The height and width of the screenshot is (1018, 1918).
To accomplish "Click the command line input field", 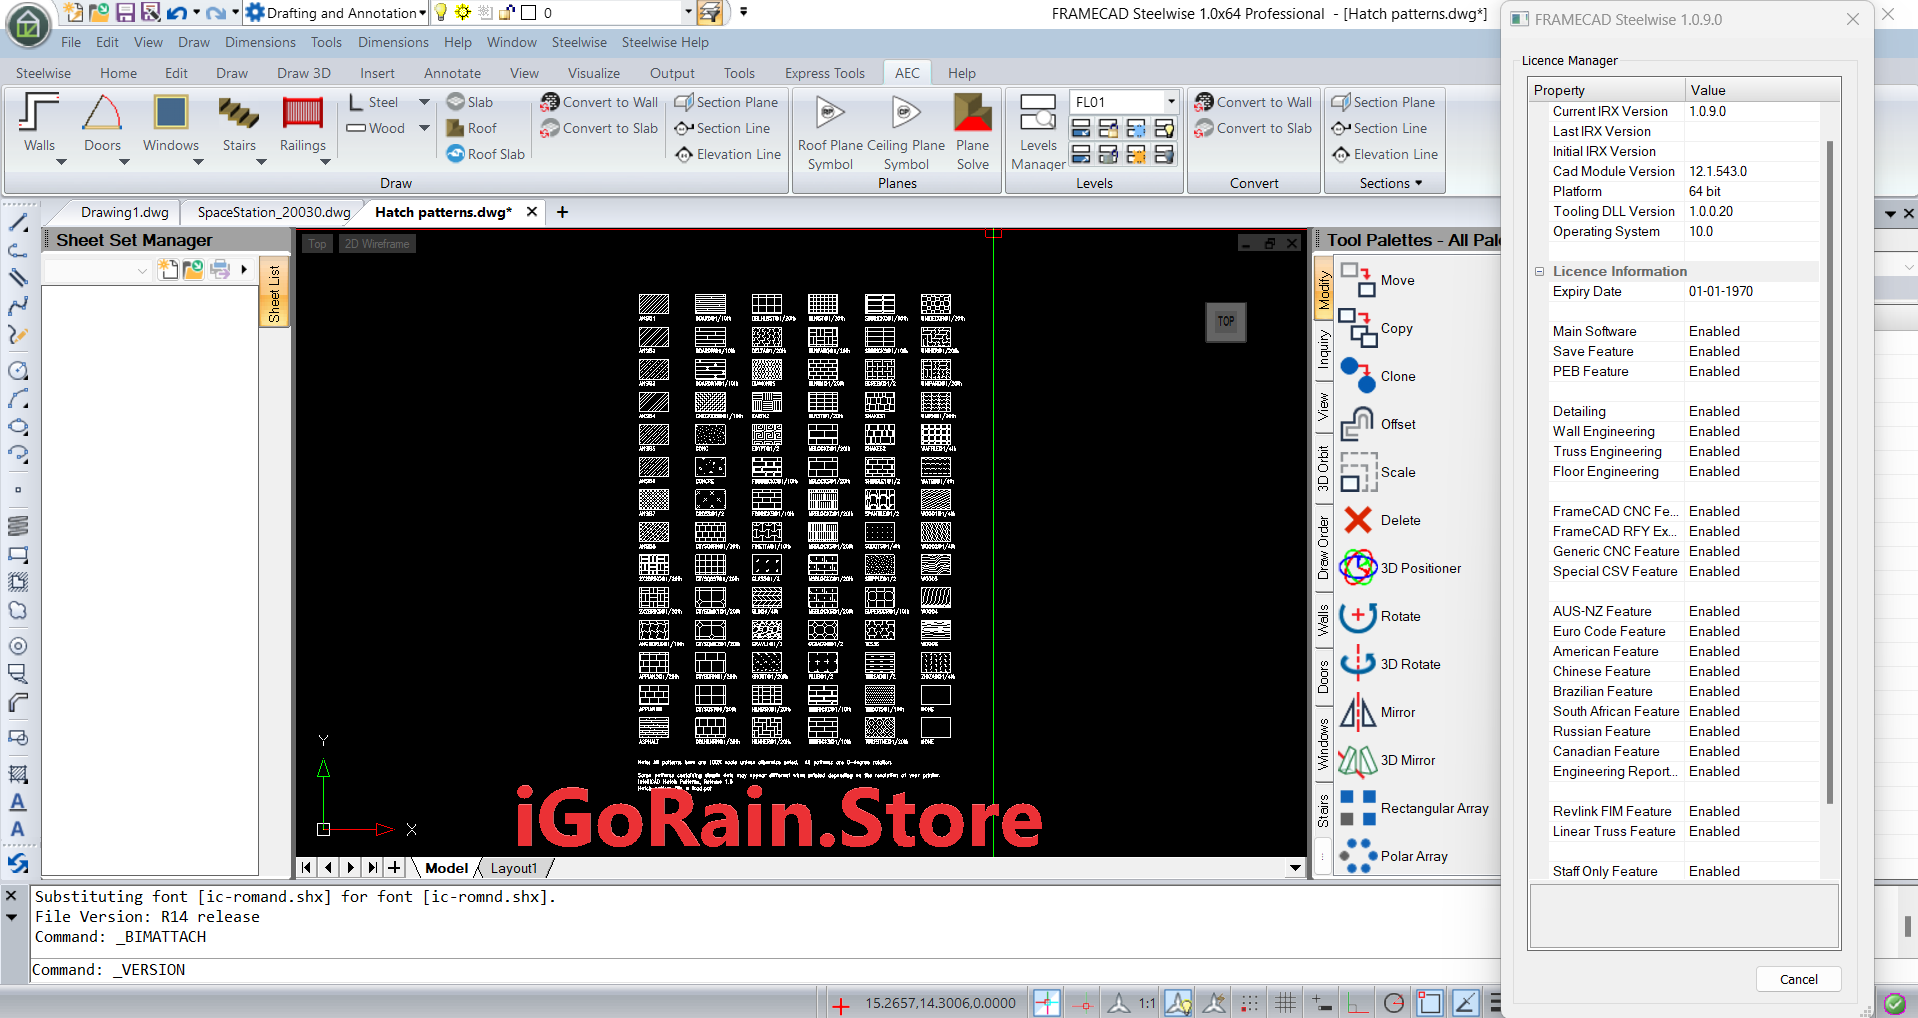I will coord(600,970).
